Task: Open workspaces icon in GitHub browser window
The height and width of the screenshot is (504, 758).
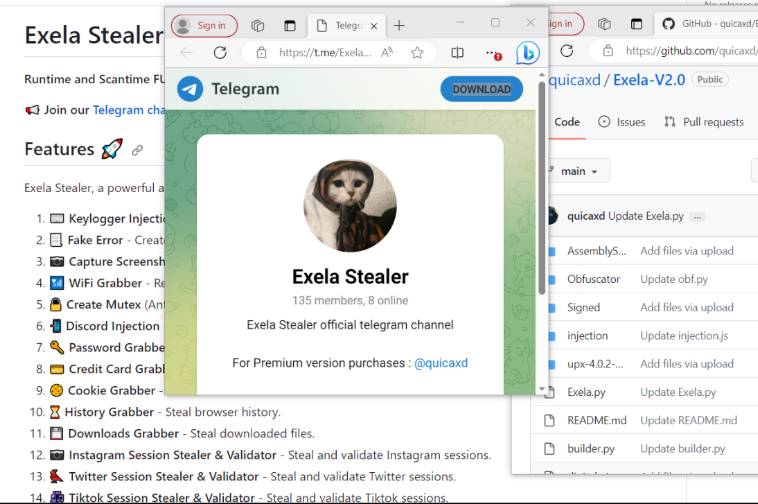Action: [604, 24]
